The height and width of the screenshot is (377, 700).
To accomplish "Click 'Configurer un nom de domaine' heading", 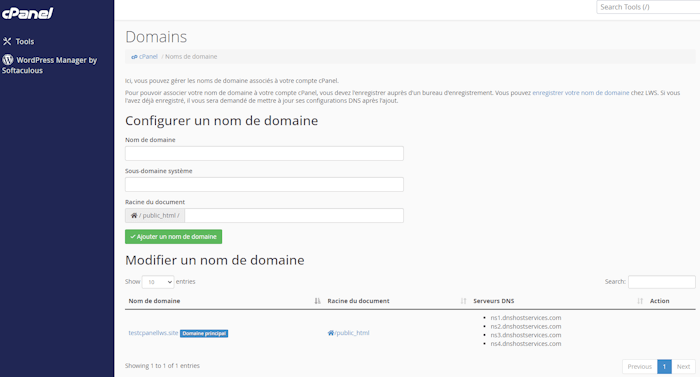I will [x=221, y=121].
